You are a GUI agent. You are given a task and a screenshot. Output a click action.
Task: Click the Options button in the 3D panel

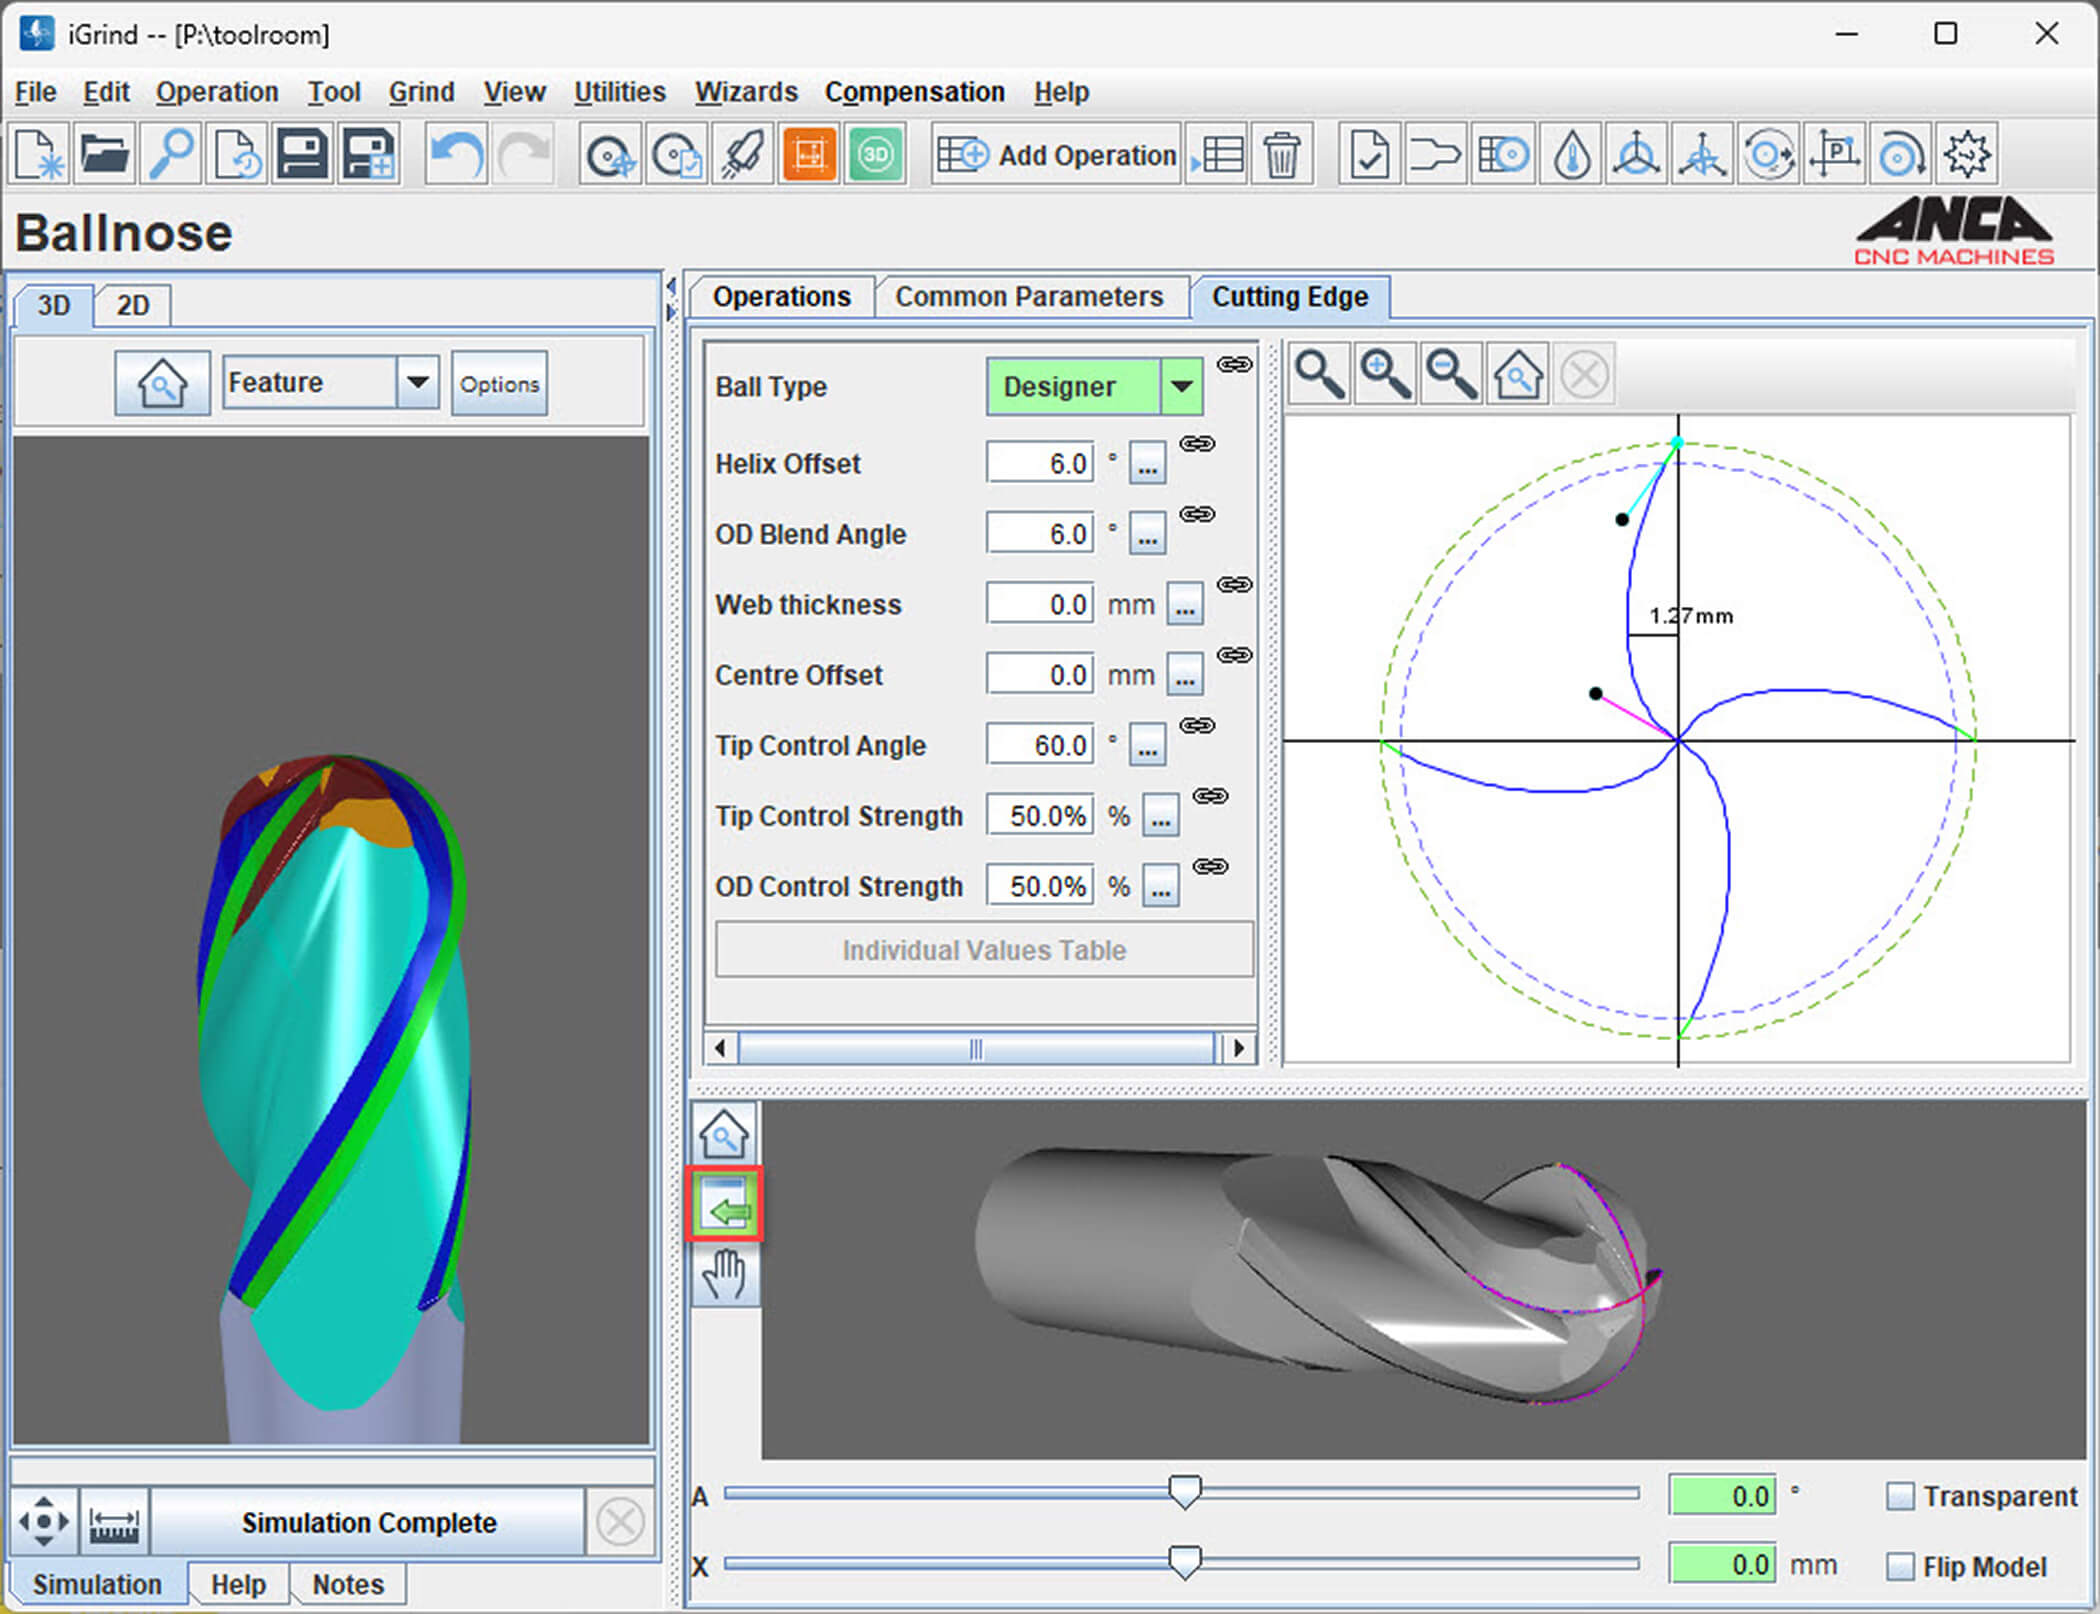click(x=499, y=383)
